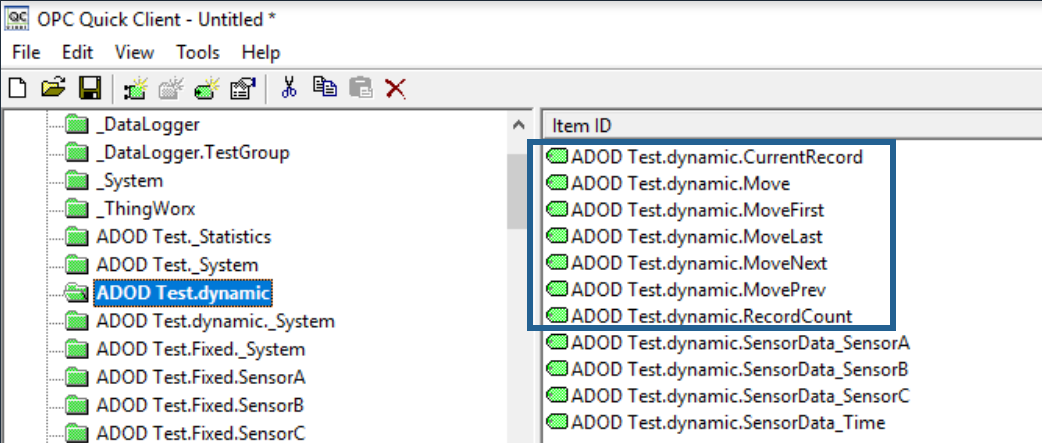Select the _DataLogger.TestGroup tree node
This screenshot has height=443, width=1042.
(193, 153)
